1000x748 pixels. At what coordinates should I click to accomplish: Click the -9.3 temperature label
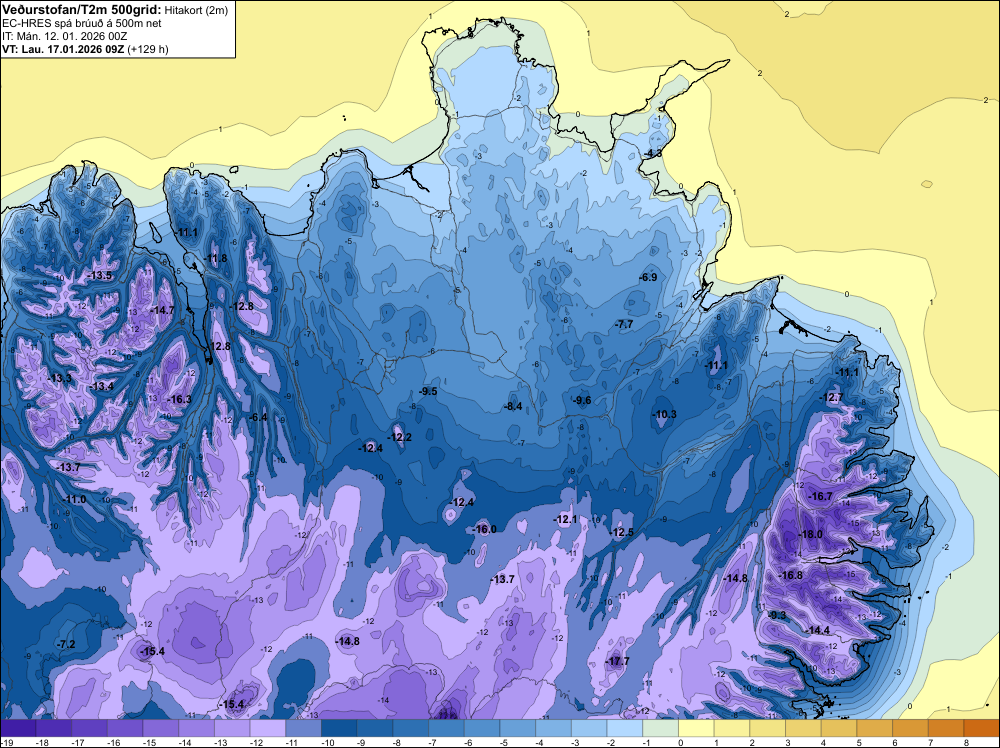(x=777, y=615)
